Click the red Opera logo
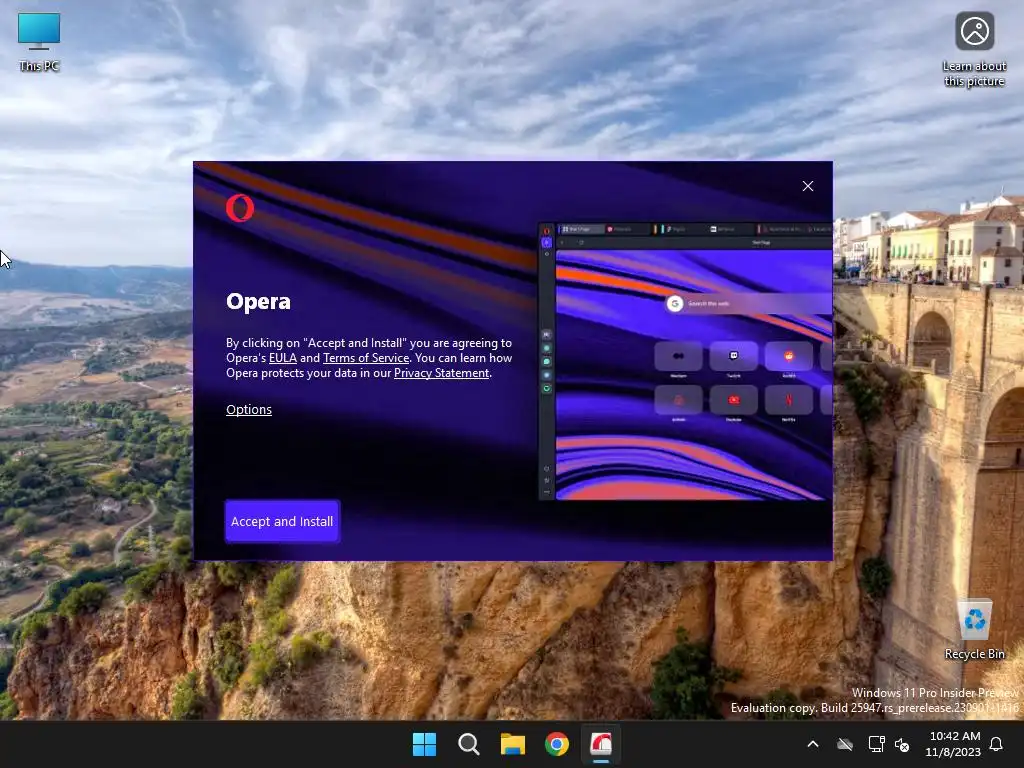Image resolution: width=1024 pixels, height=768 pixels. pyautogui.click(x=240, y=208)
